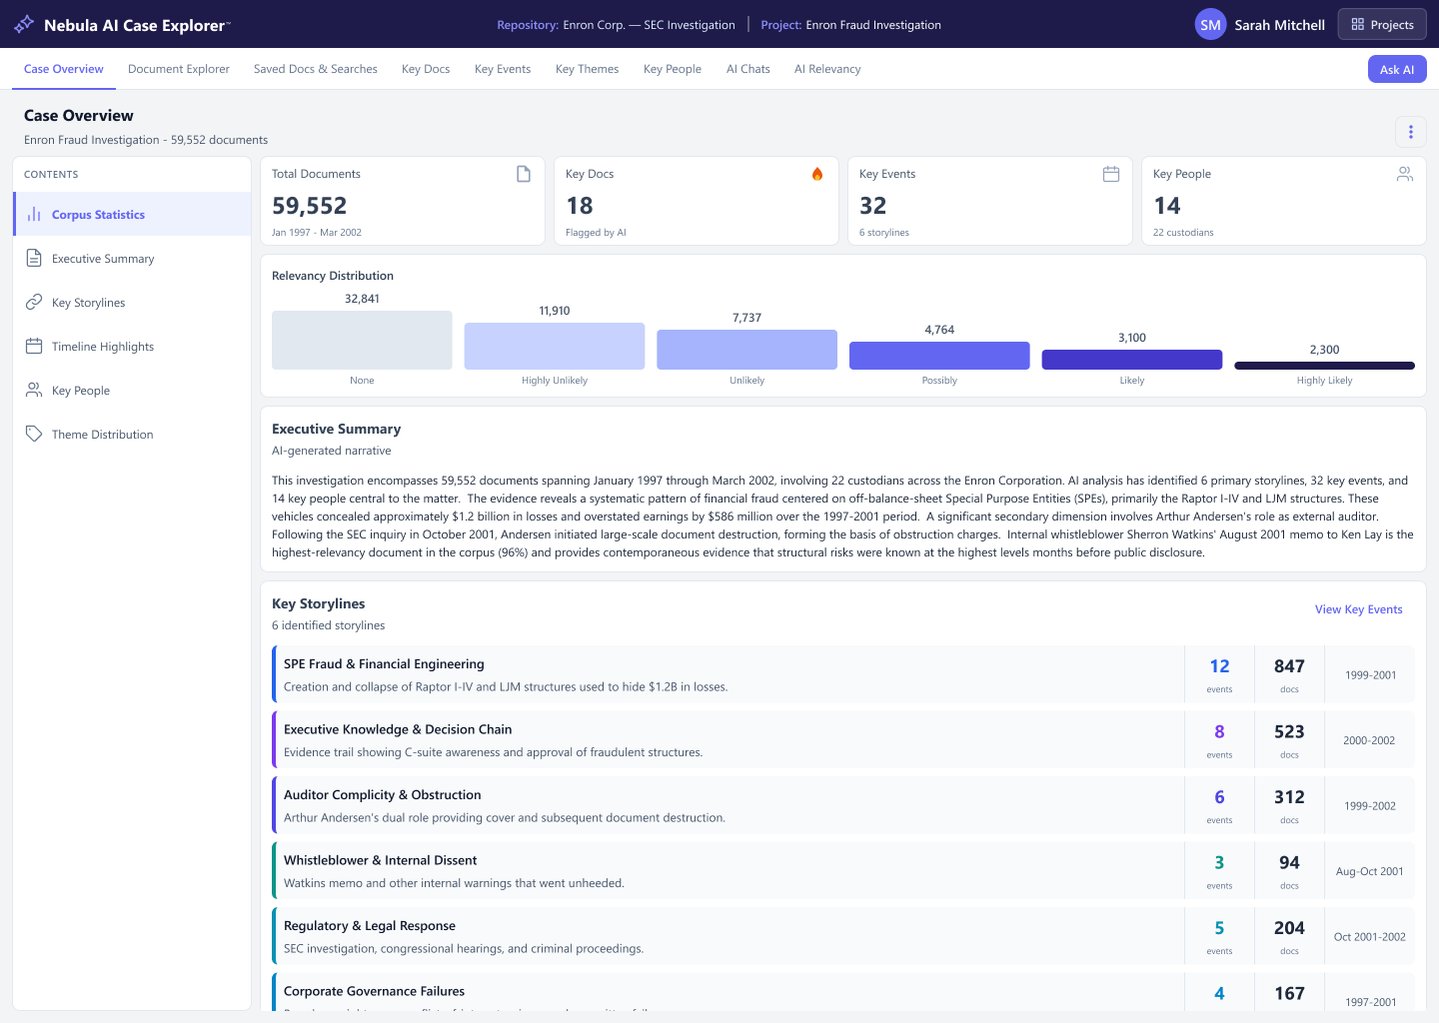Click the Theme Distribution tag icon

click(x=34, y=434)
